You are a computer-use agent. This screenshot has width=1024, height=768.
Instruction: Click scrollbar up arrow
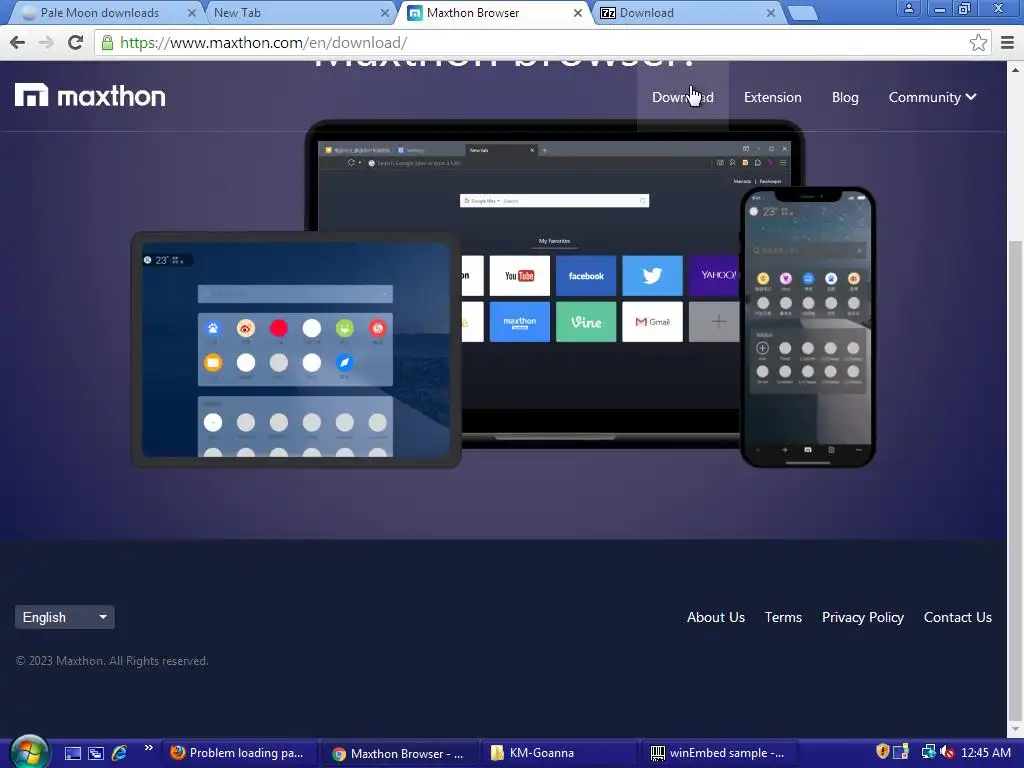pyautogui.click(x=1015, y=69)
